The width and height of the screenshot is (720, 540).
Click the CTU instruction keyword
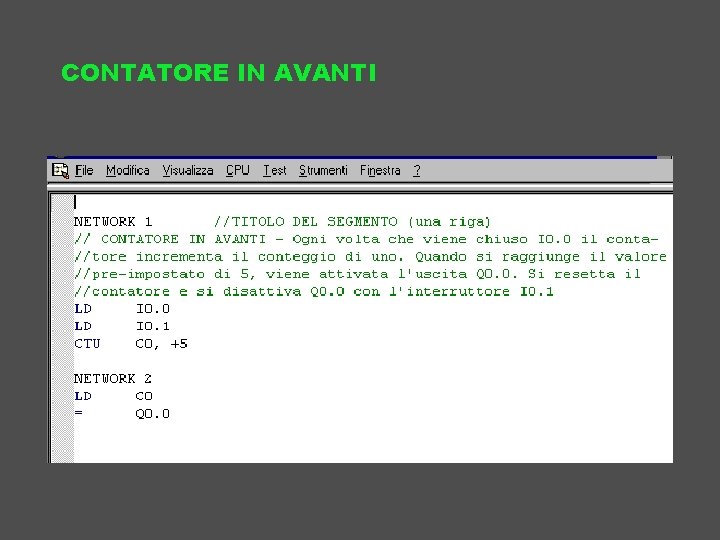(x=87, y=344)
